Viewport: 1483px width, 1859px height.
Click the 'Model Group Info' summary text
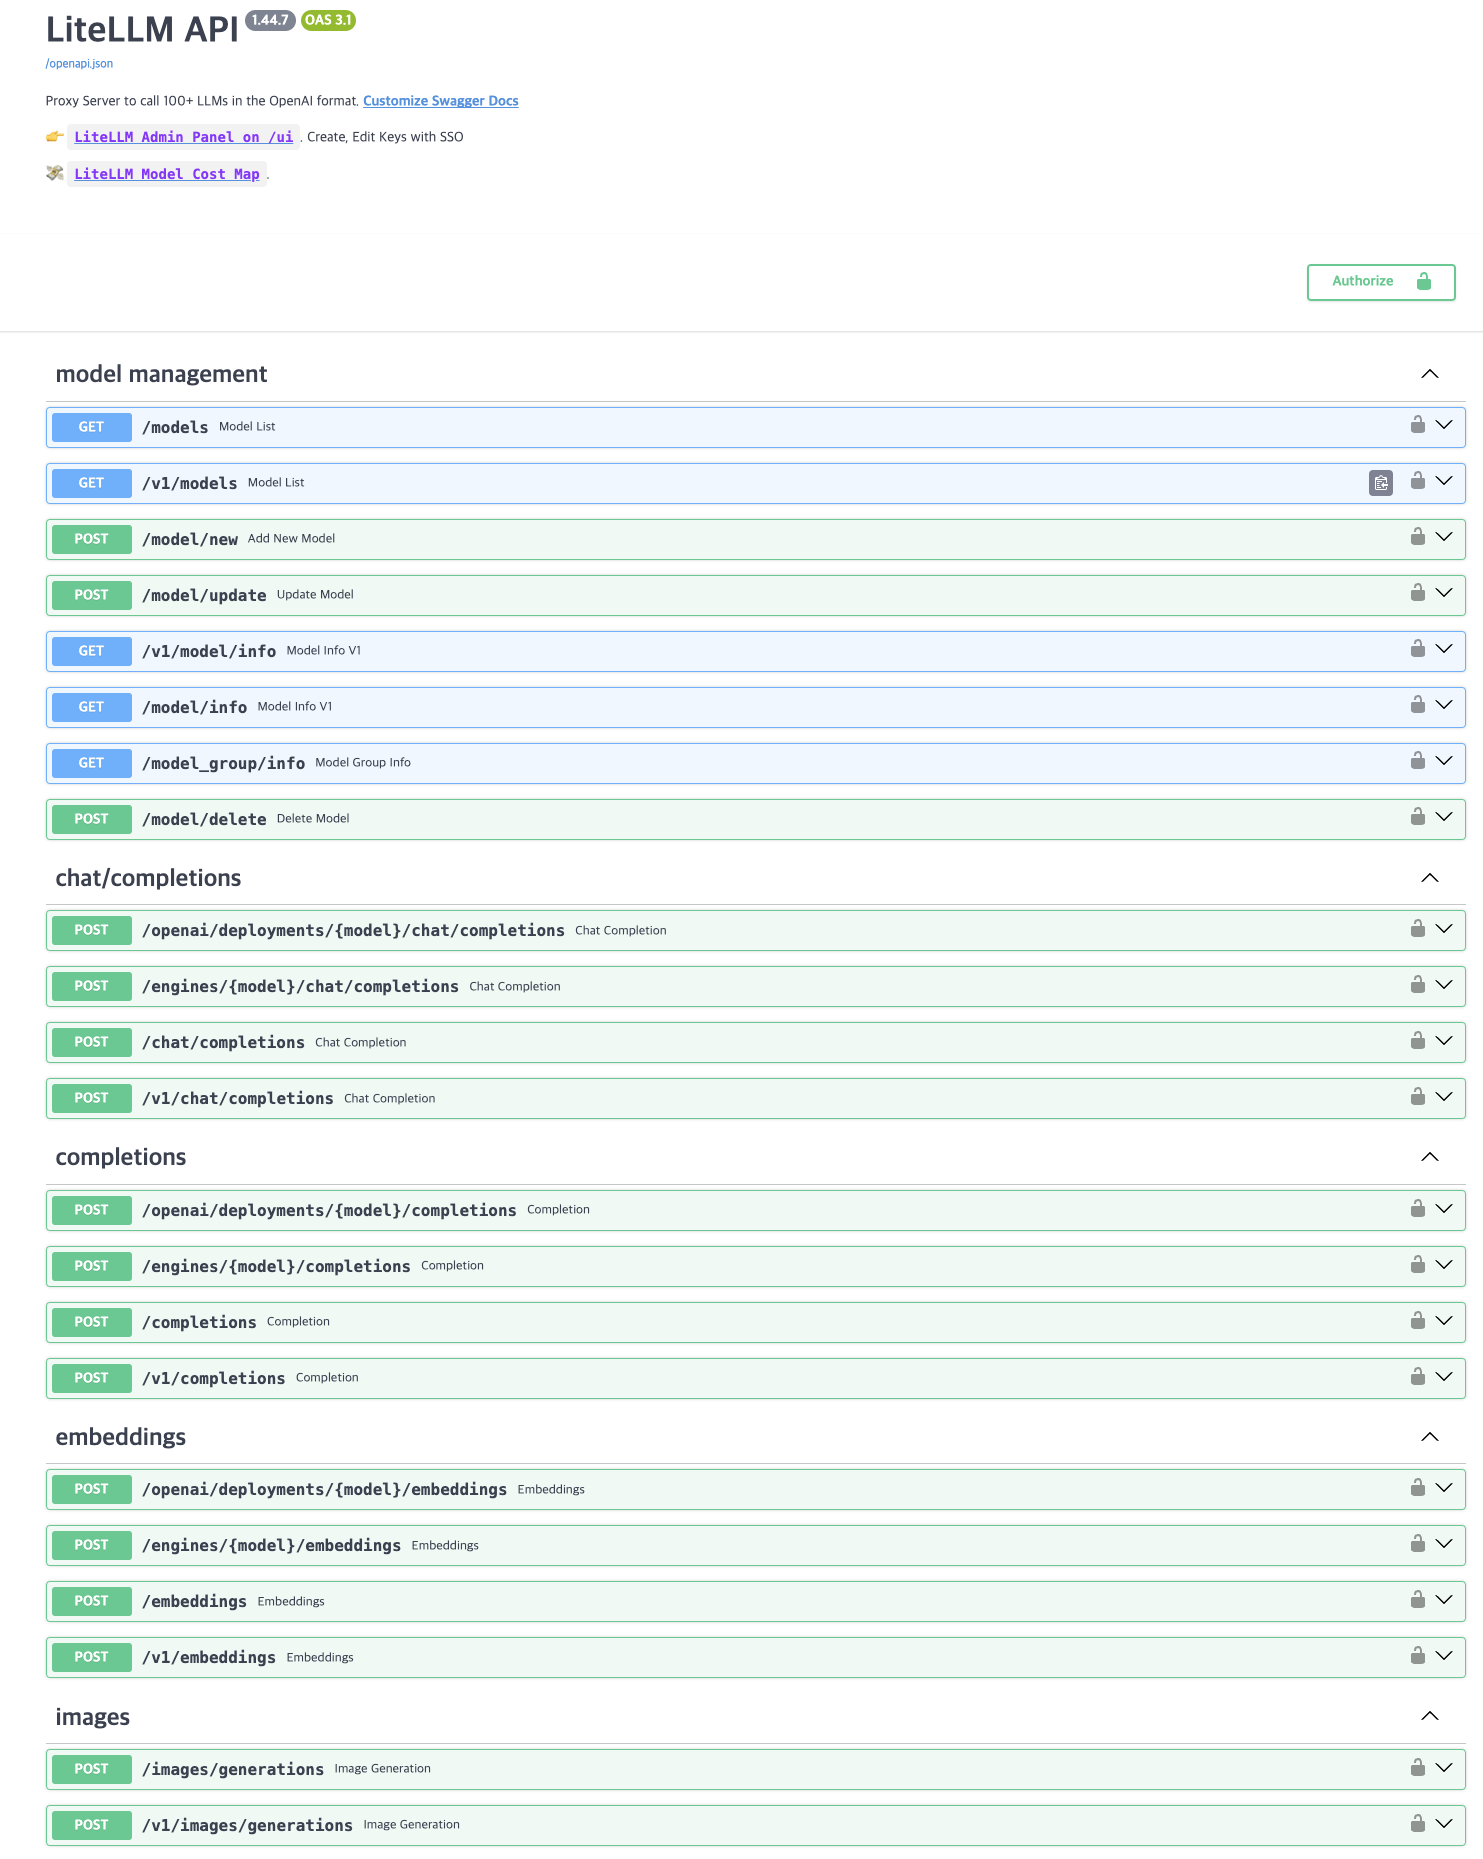click(363, 763)
